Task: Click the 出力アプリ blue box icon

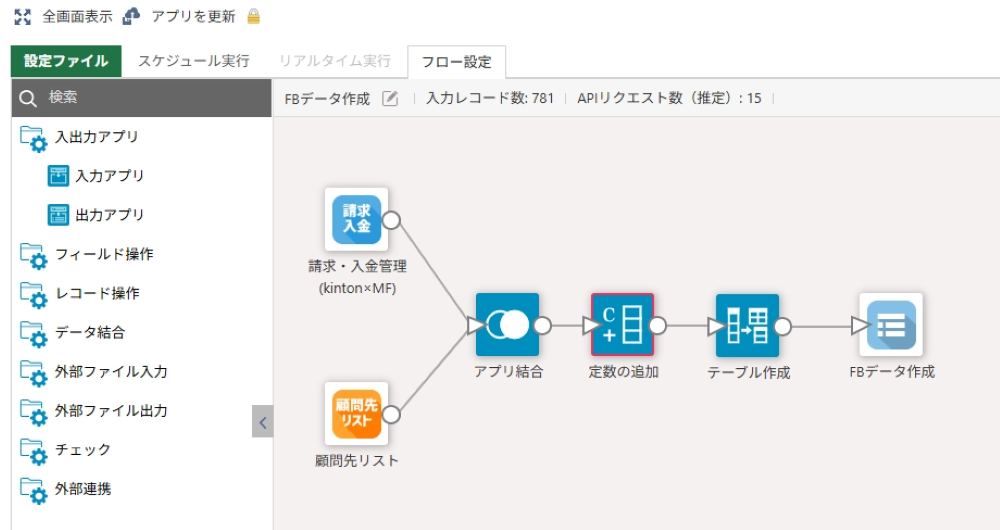Action: 58,215
